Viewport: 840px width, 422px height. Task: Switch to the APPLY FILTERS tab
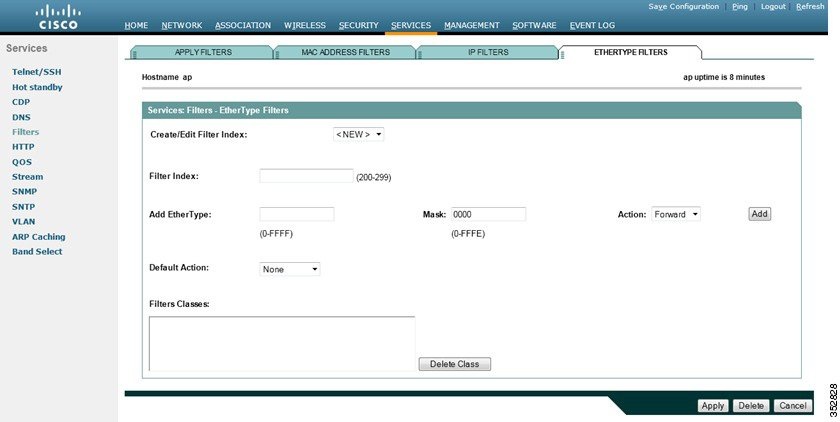click(202, 52)
